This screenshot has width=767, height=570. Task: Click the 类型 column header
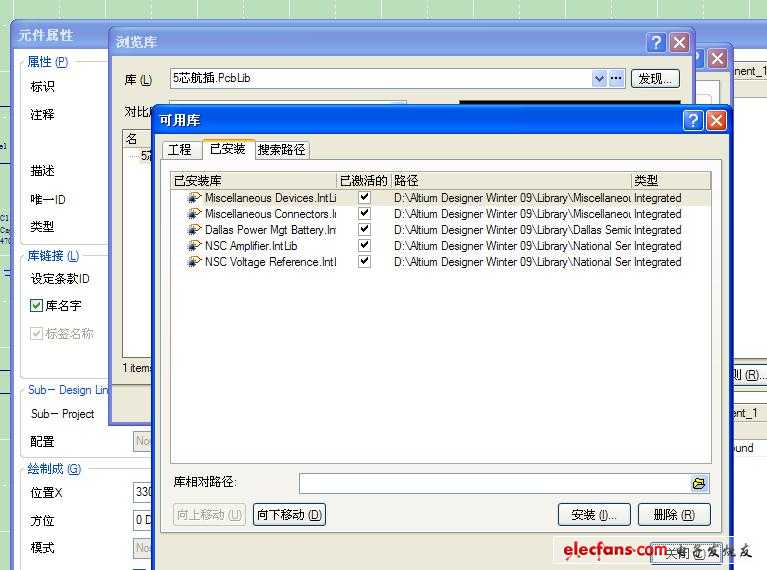click(671, 181)
